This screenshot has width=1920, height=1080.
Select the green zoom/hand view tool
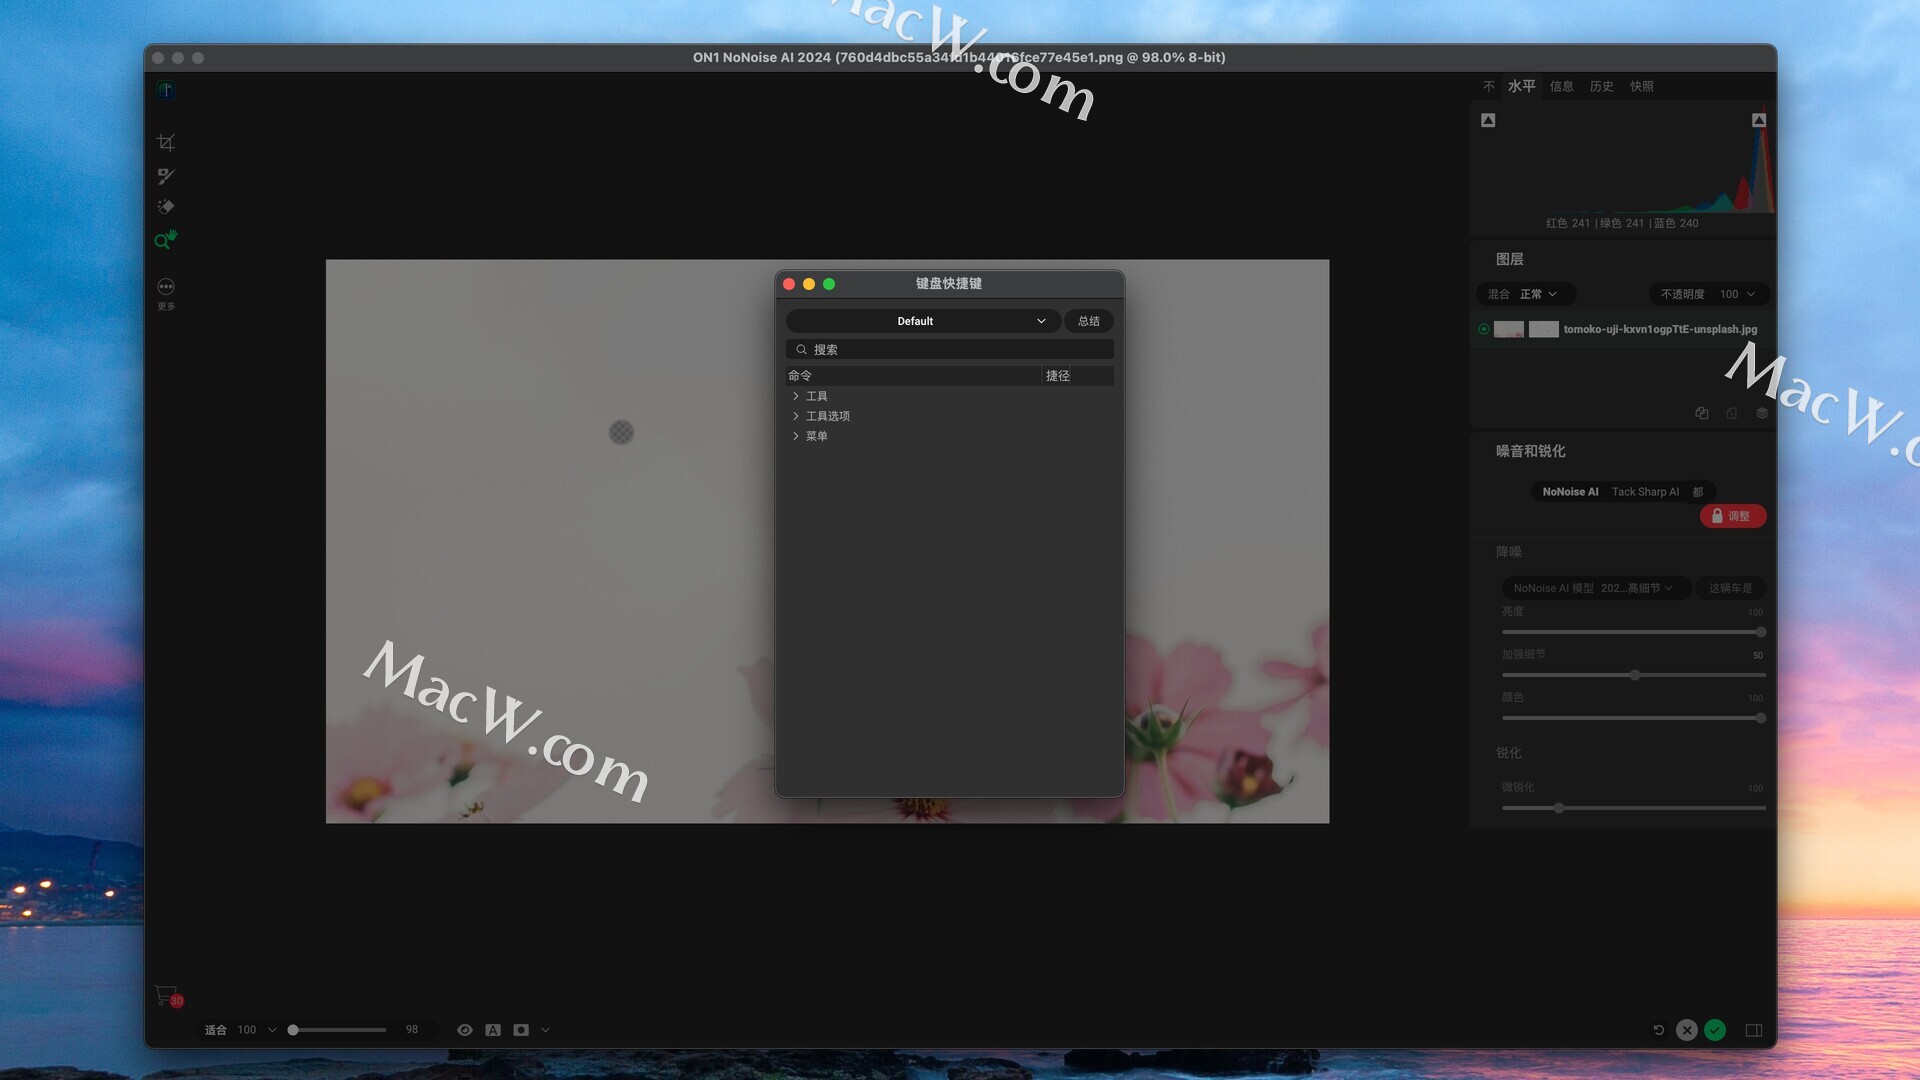[x=166, y=239]
